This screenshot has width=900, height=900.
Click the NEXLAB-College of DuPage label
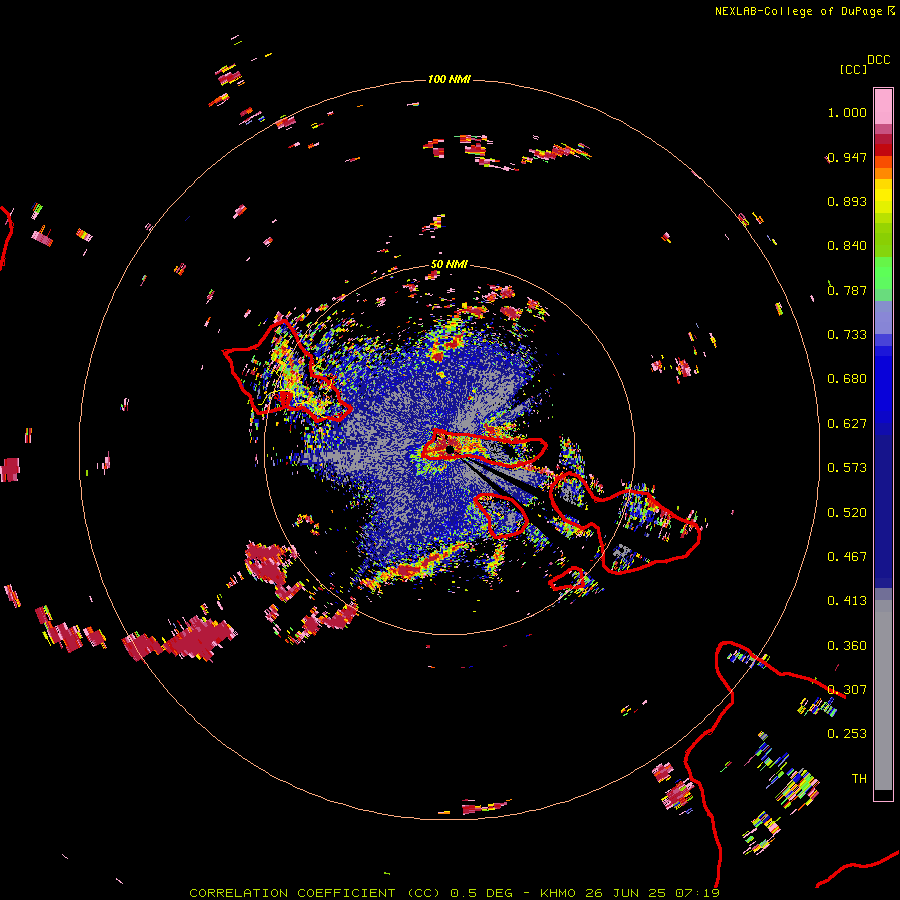[x=798, y=11]
